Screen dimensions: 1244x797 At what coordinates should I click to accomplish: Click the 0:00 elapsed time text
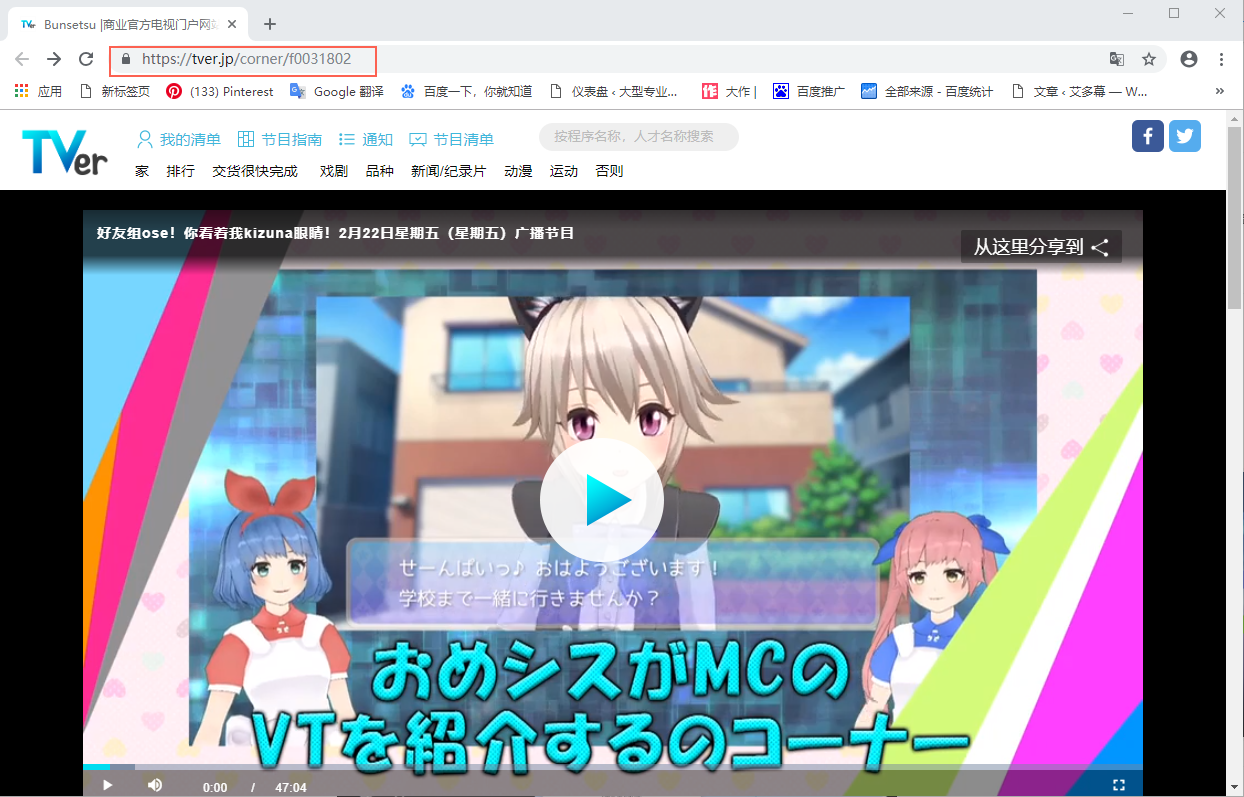tap(215, 787)
